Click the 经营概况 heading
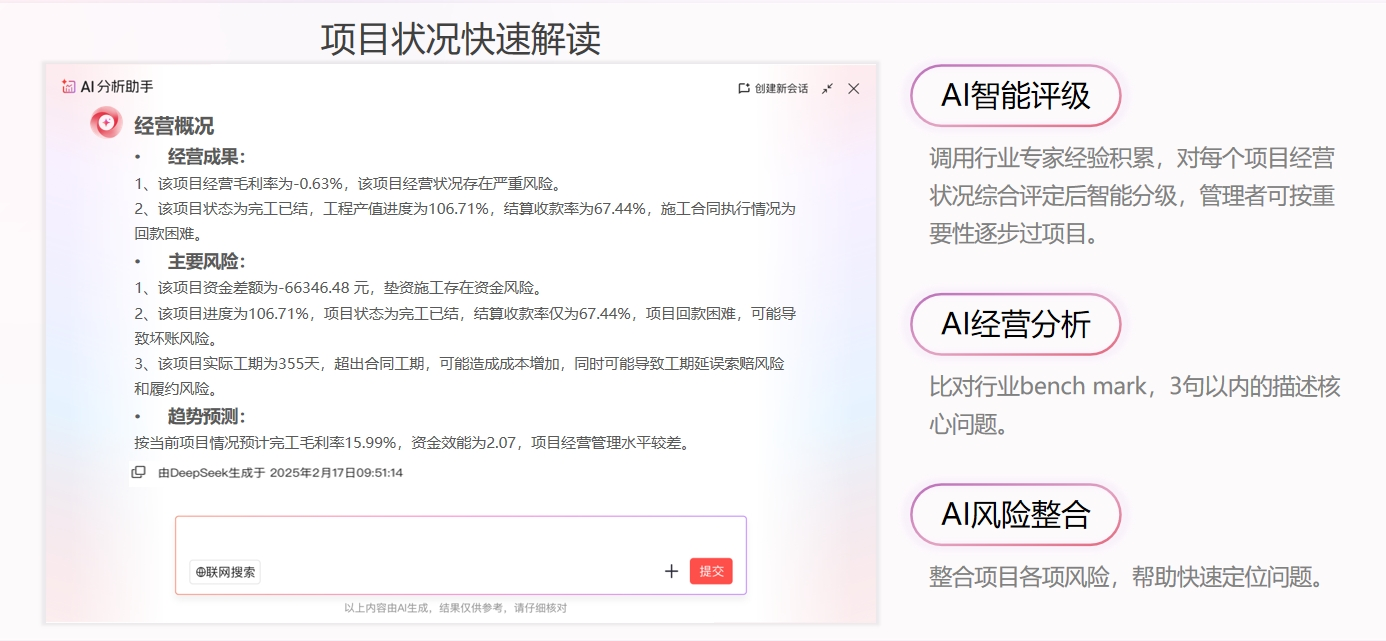The image size is (1386, 641). (174, 126)
